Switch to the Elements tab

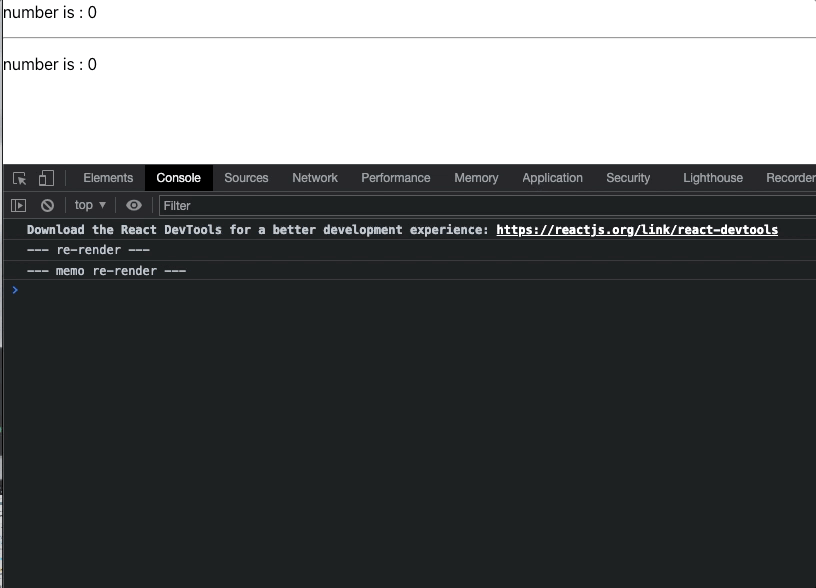click(x=108, y=178)
